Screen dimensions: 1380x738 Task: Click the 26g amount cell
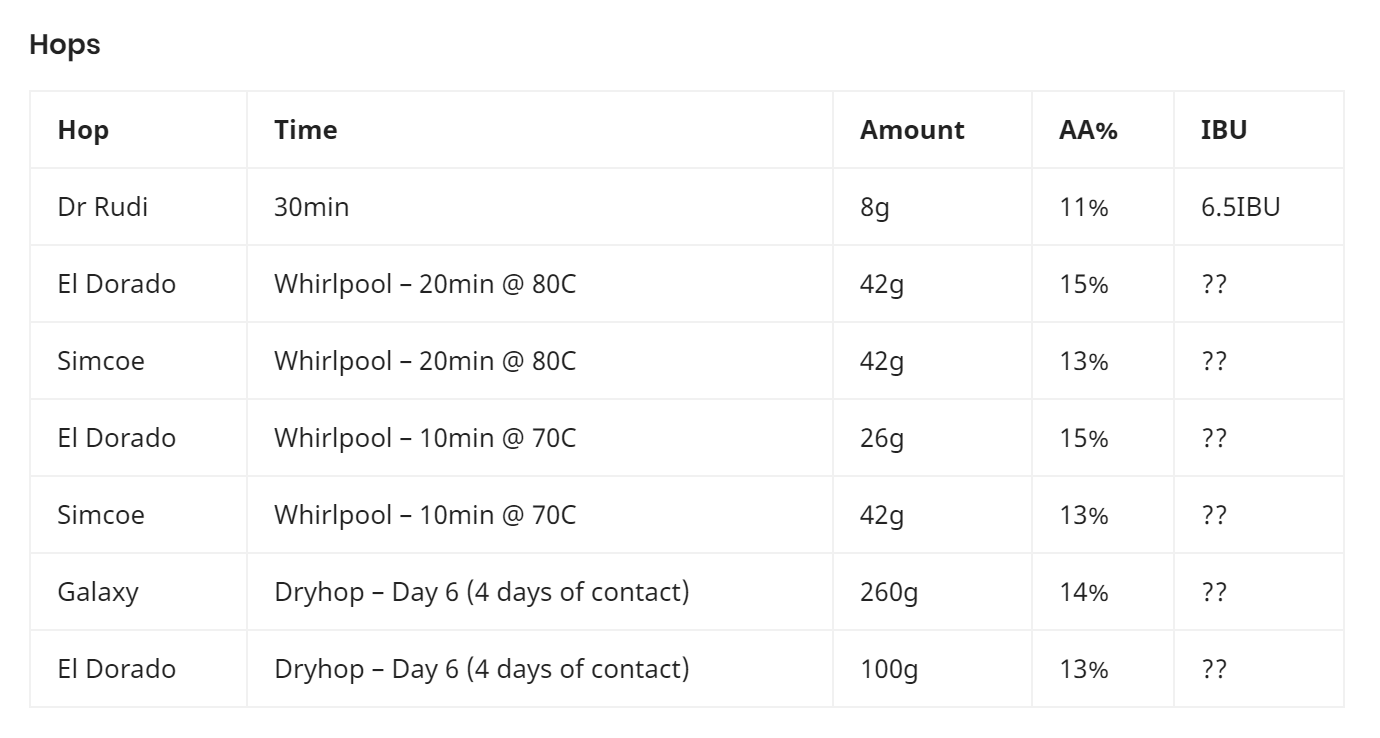pos(882,439)
